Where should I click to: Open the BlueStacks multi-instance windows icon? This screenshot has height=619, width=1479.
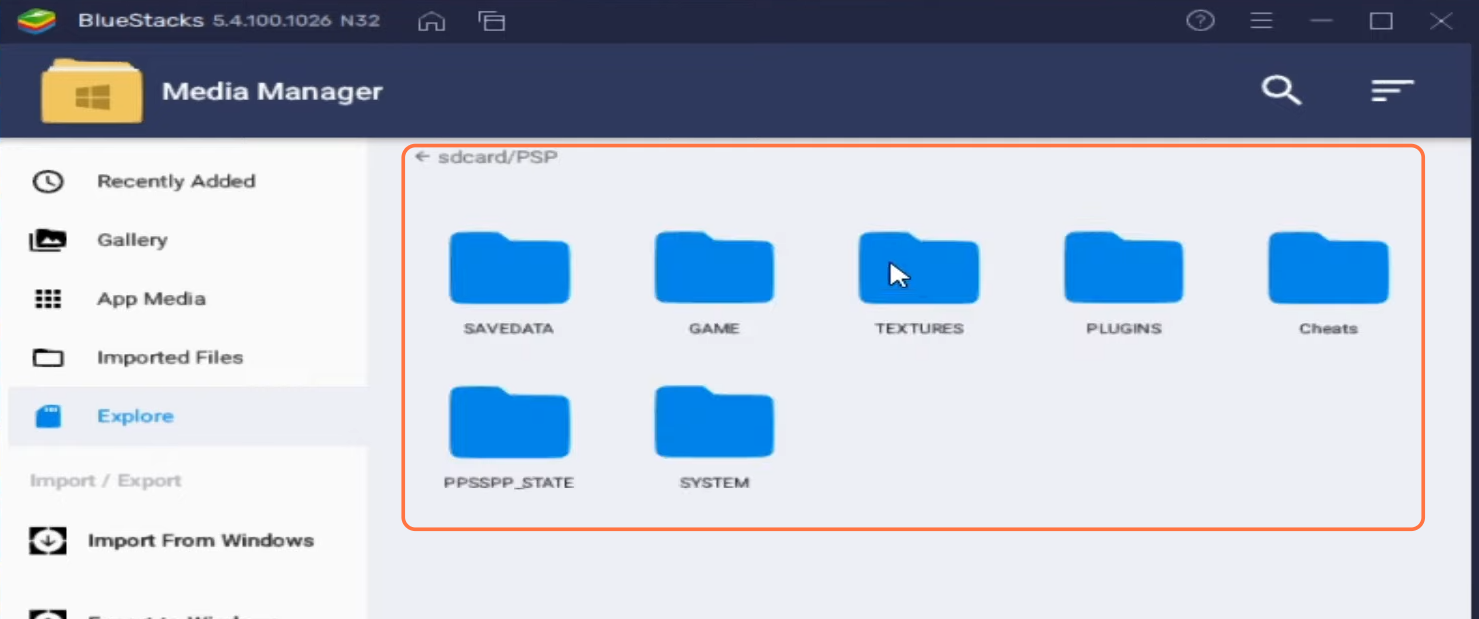click(x=491, y=21)
